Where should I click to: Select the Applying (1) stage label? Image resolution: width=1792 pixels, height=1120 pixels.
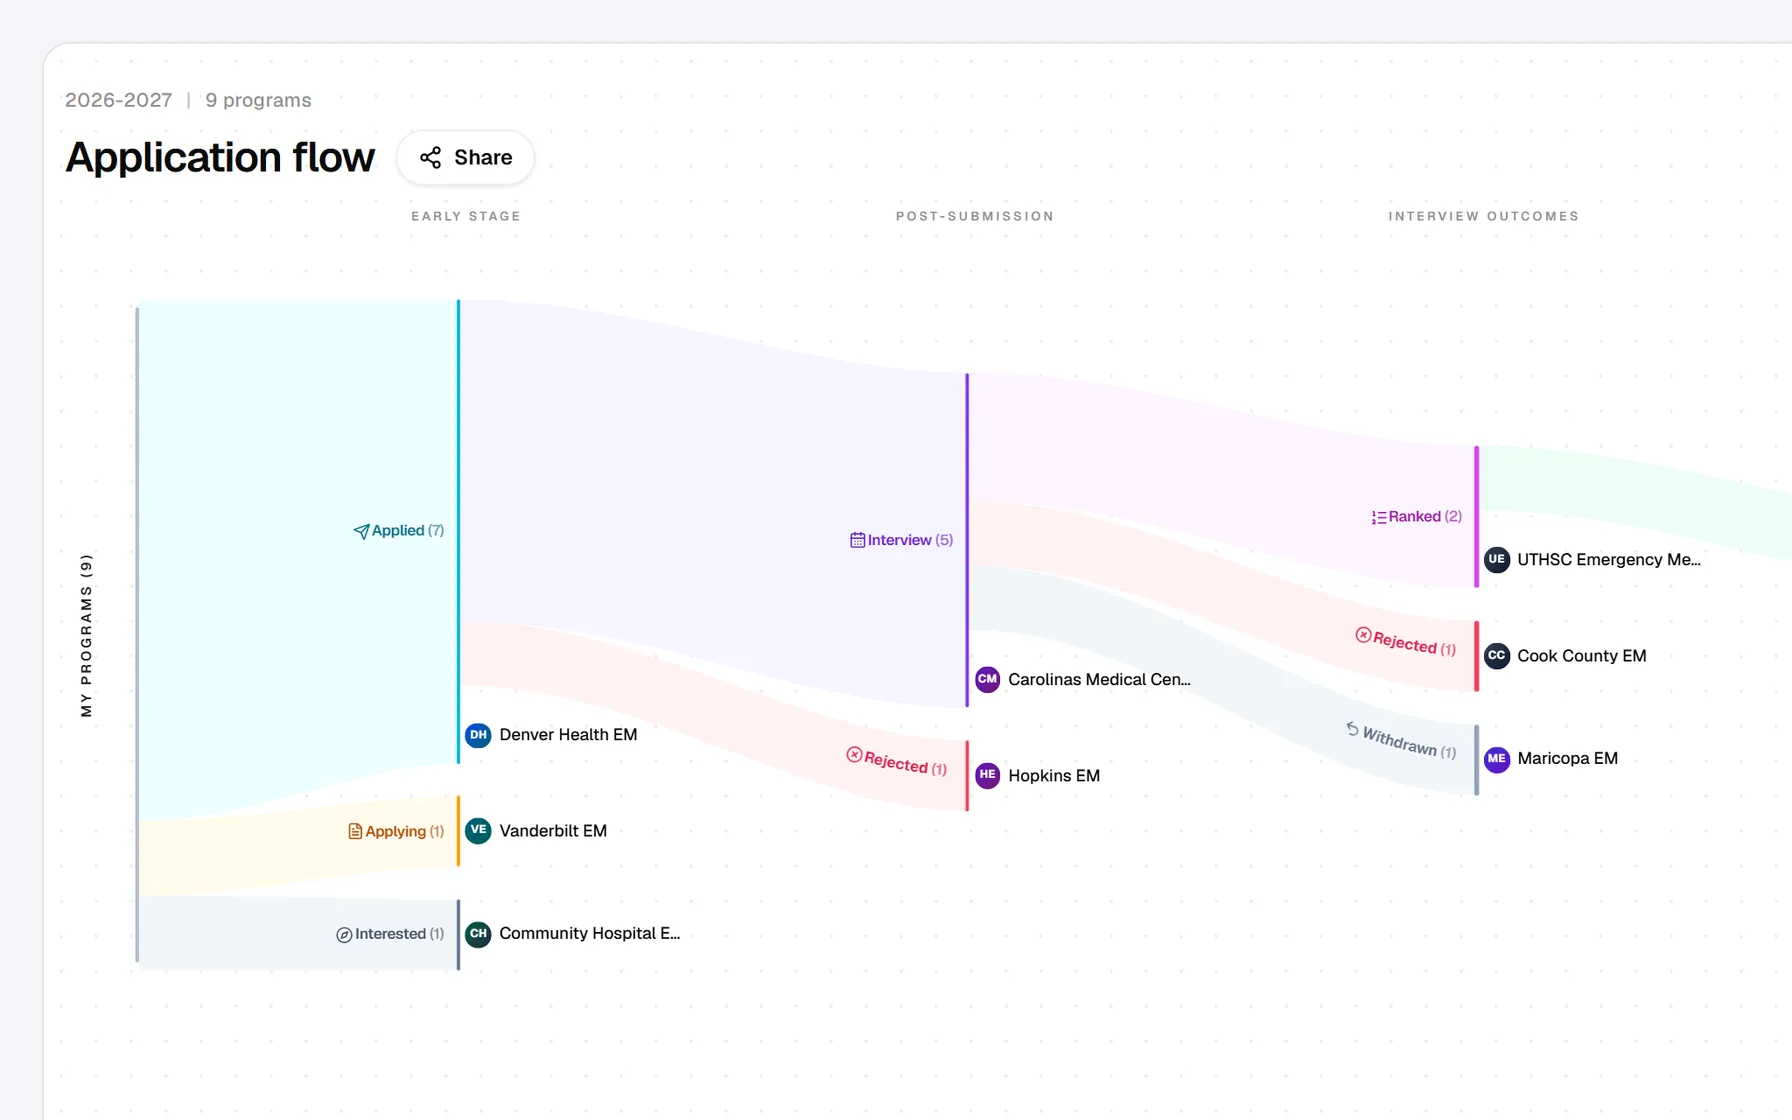(x=405, y=831)
